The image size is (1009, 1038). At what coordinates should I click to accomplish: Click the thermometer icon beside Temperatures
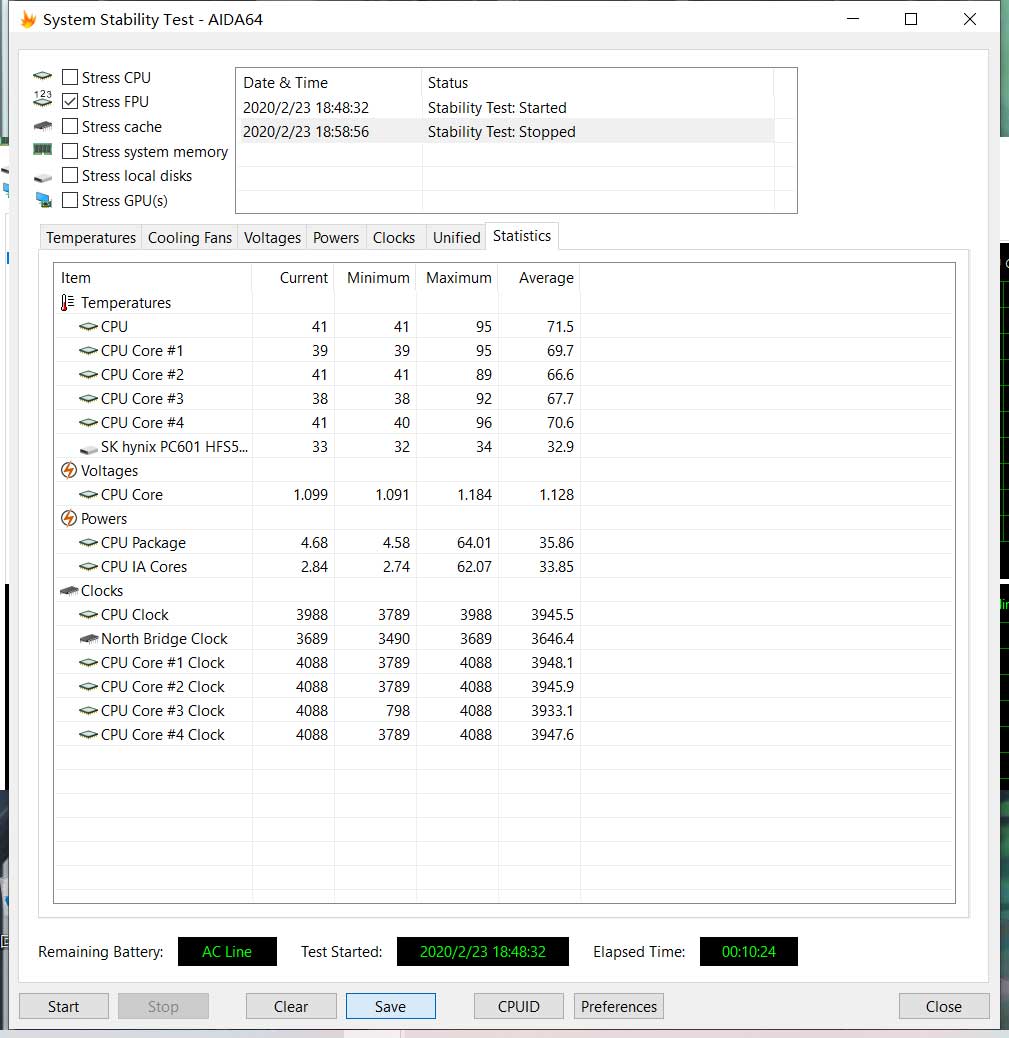(x=68, y=303)
